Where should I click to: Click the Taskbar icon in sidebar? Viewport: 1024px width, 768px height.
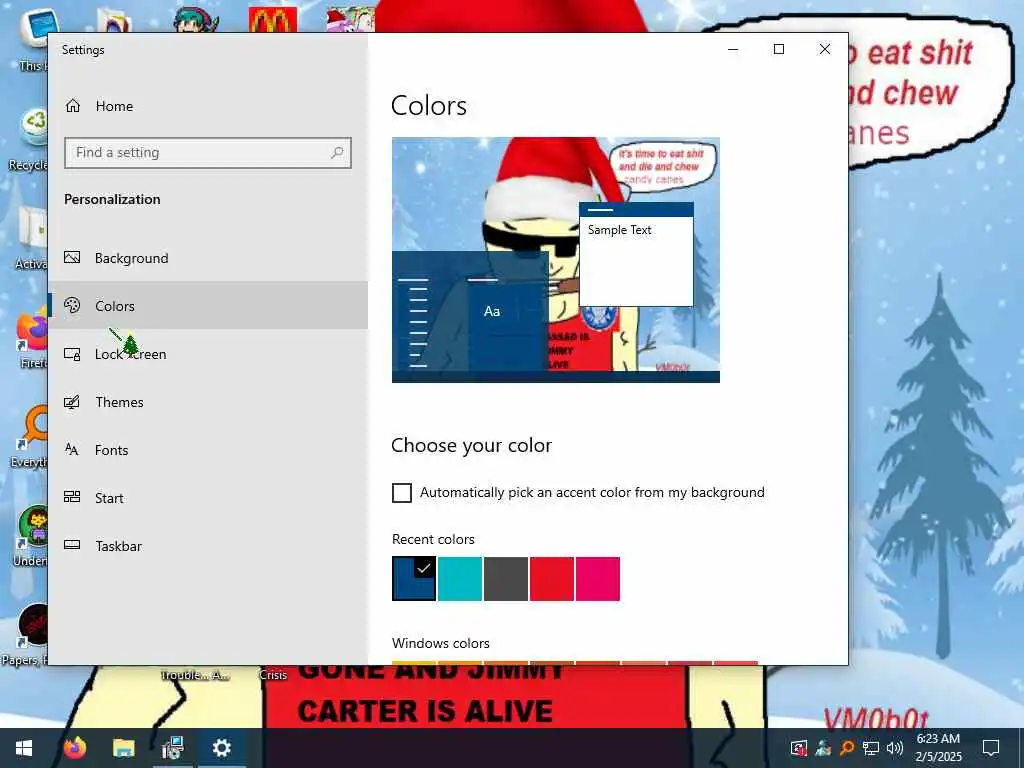(x=72, y=545)
